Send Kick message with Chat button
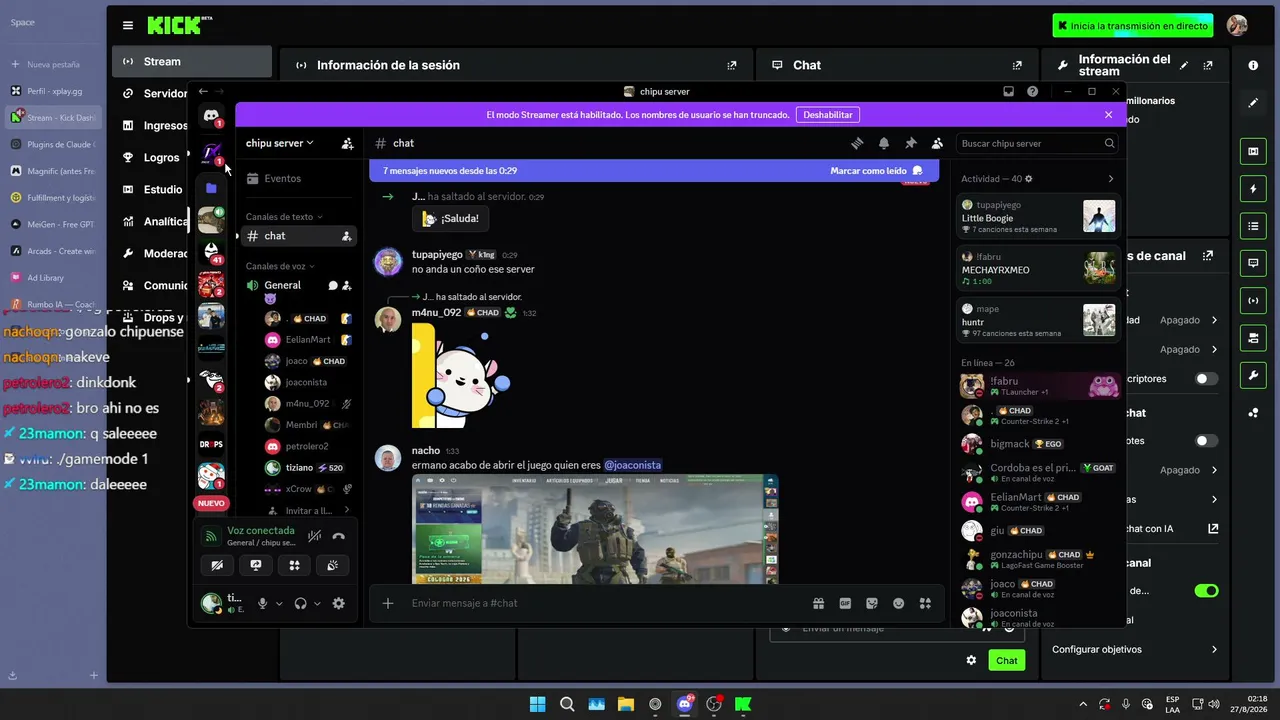 coord(1007,660)
